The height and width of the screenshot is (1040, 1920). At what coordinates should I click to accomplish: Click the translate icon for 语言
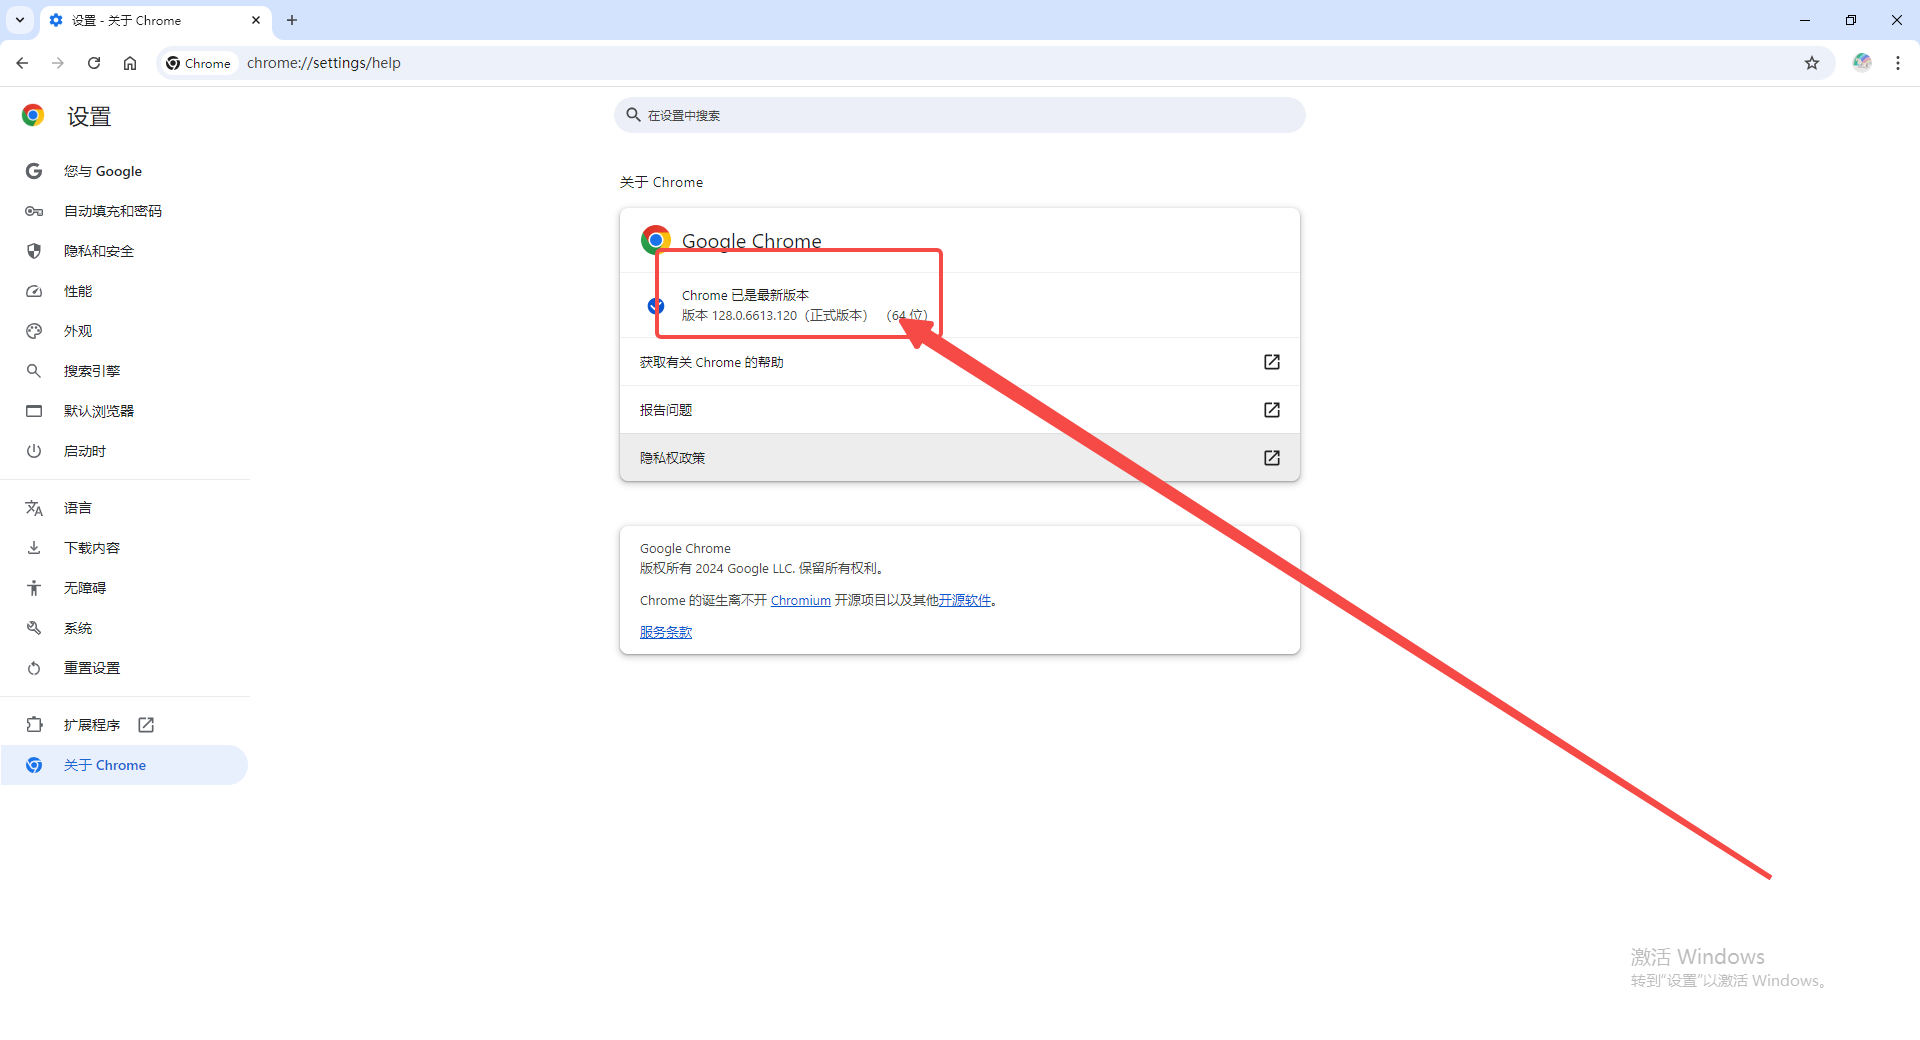pyautogui.click(x=34, y=508)
